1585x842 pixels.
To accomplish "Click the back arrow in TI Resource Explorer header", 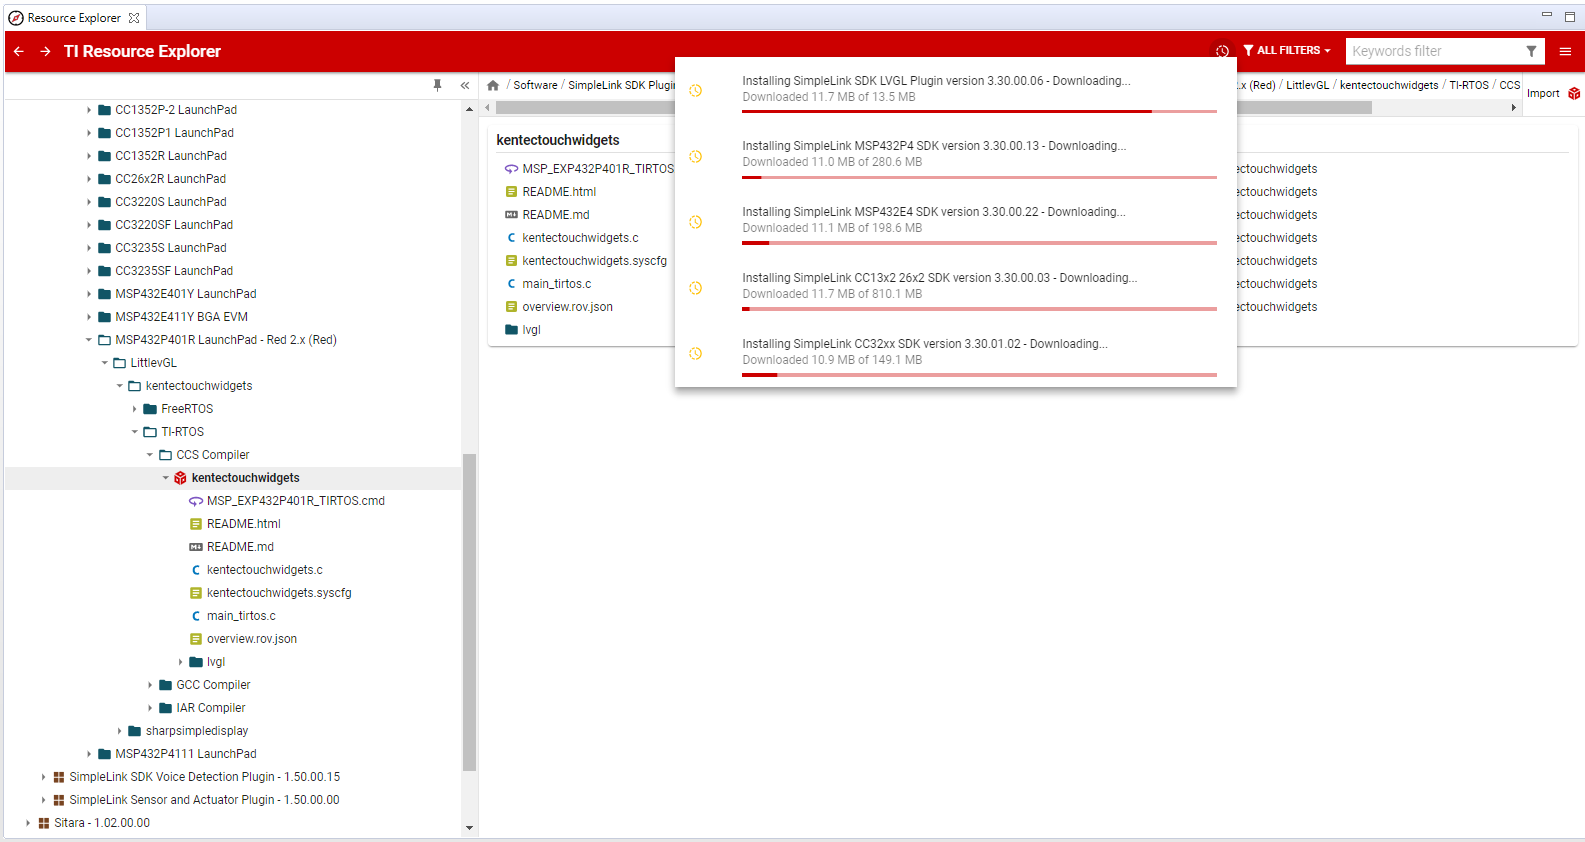I will (x=19, y=51).
